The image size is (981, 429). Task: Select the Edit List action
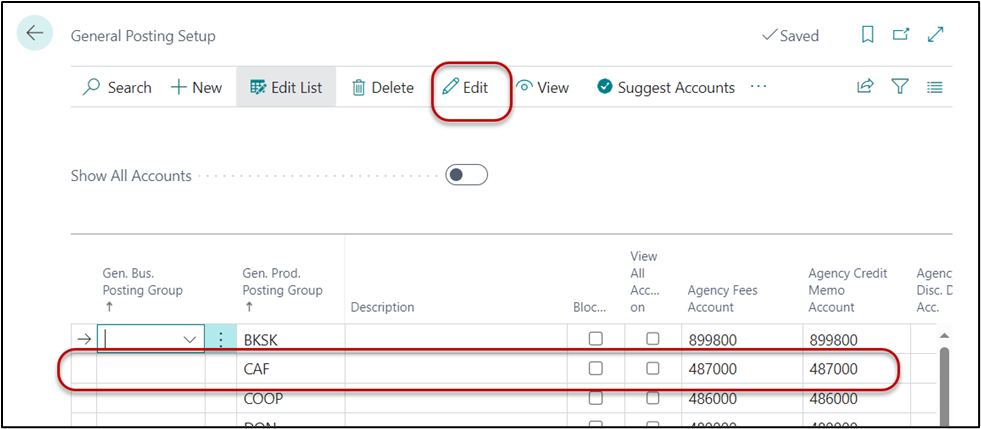click(286, 87)
